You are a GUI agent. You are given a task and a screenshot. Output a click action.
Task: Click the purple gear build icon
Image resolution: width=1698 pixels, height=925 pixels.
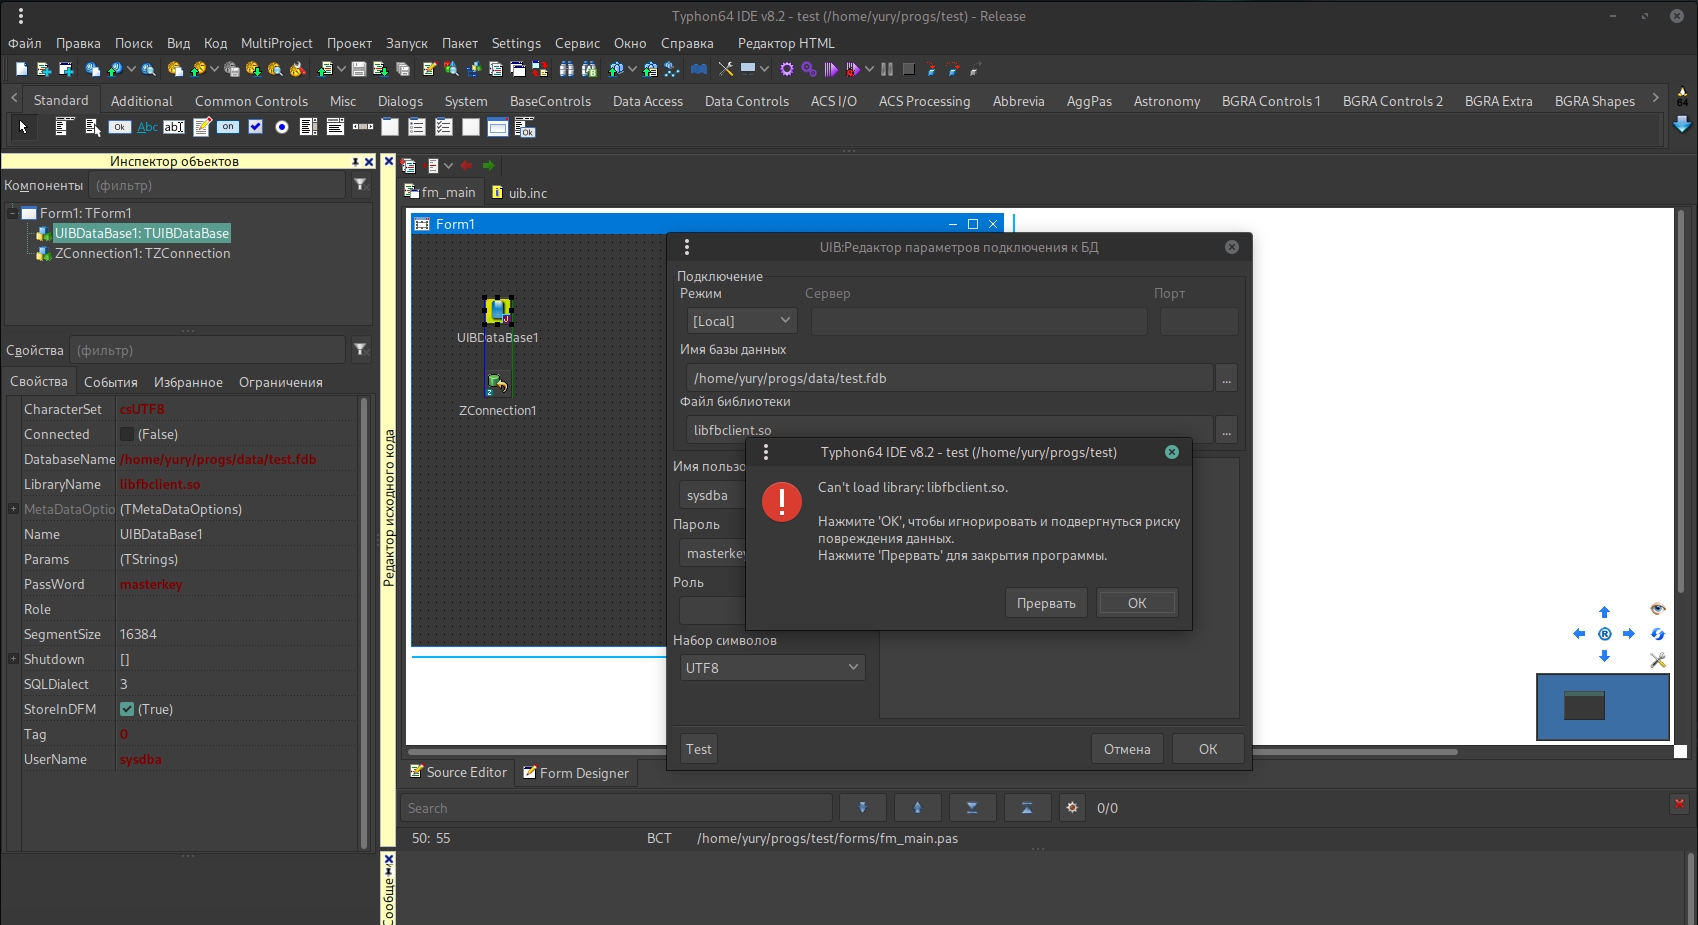pyautogui.click(x=786, y=69)
